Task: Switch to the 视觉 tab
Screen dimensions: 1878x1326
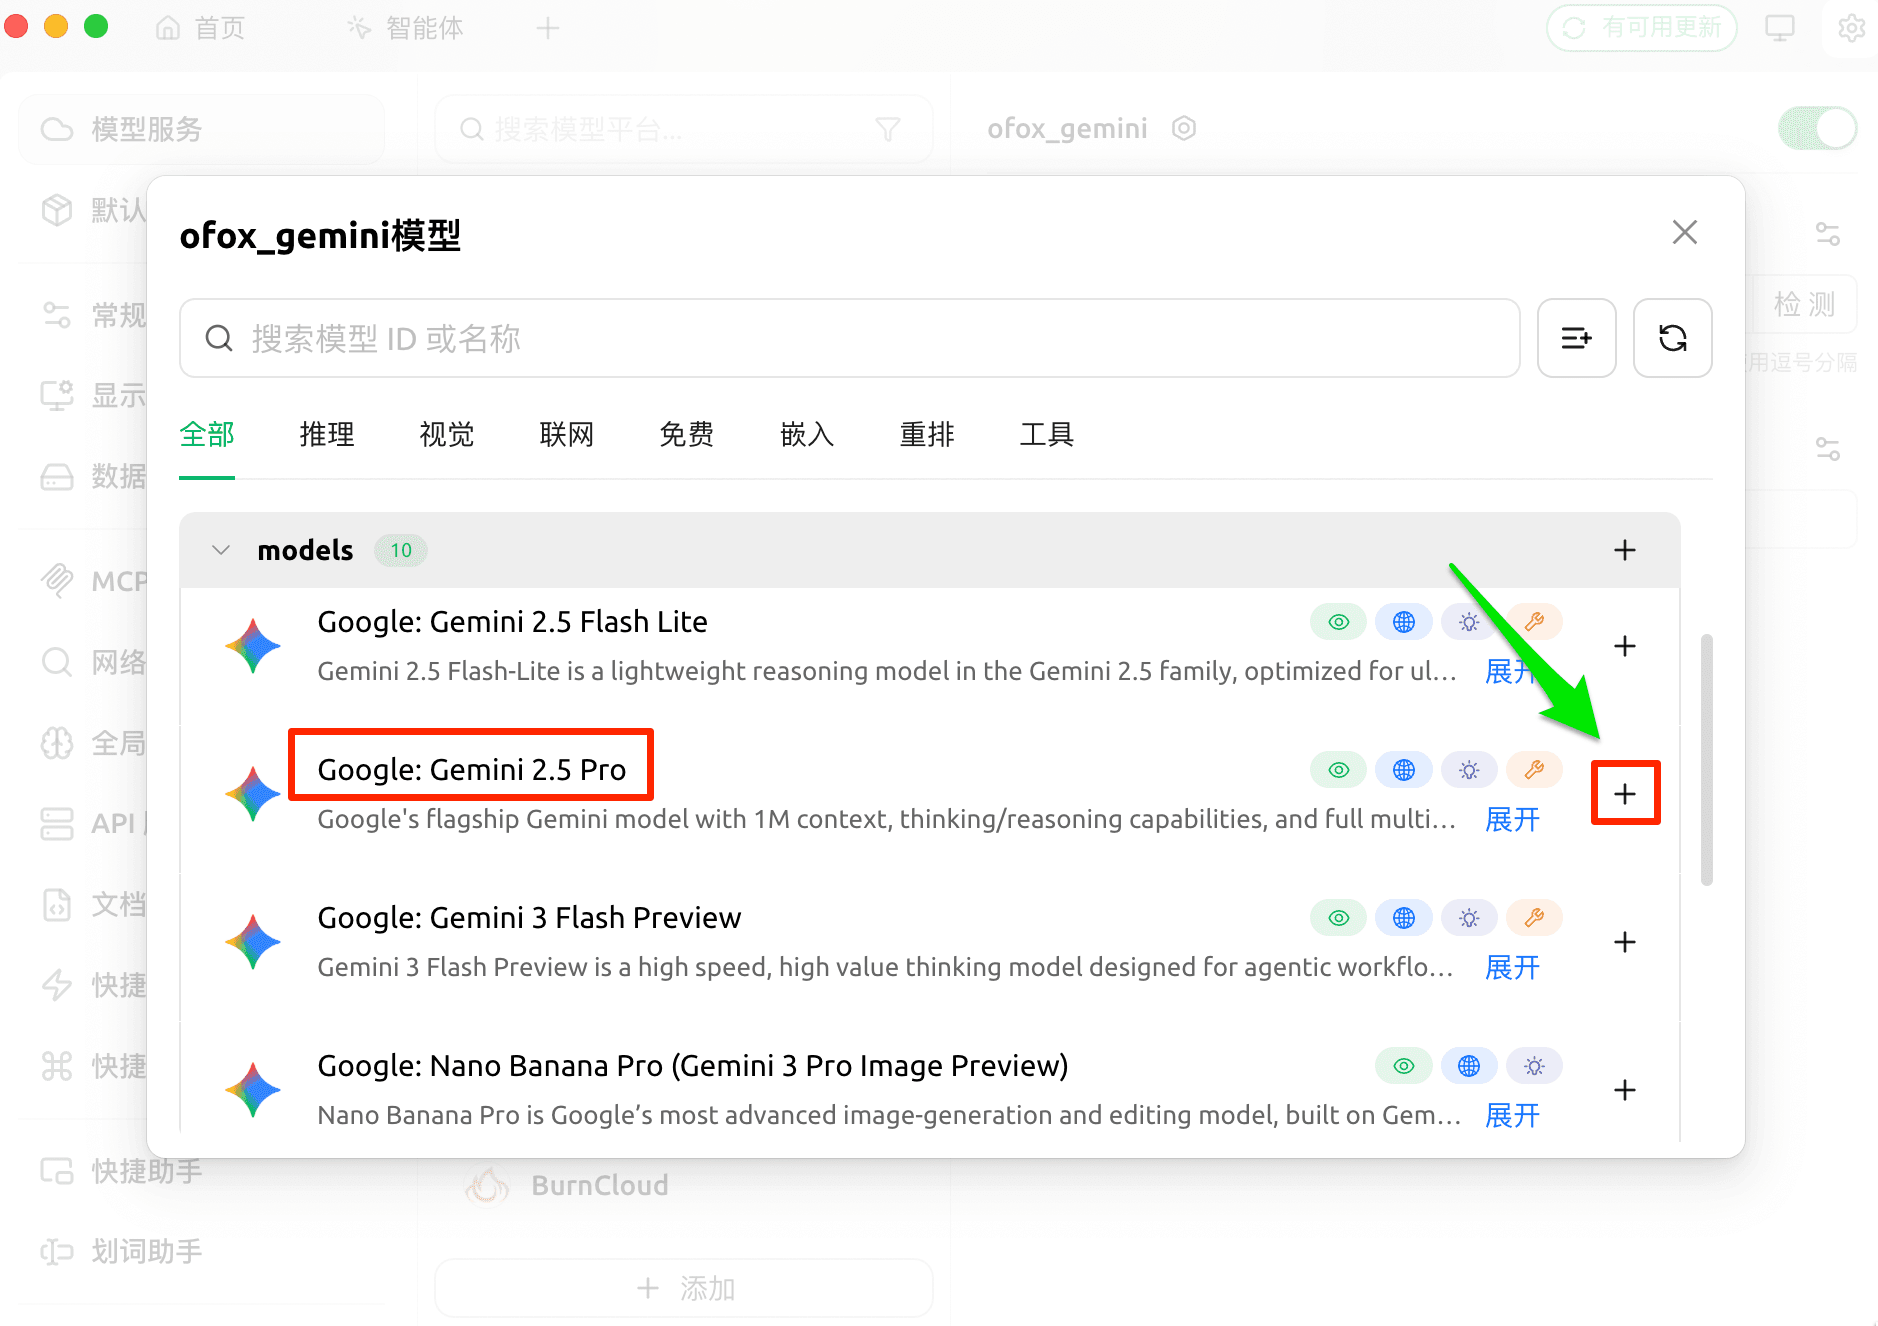Action: coord(447,434)
